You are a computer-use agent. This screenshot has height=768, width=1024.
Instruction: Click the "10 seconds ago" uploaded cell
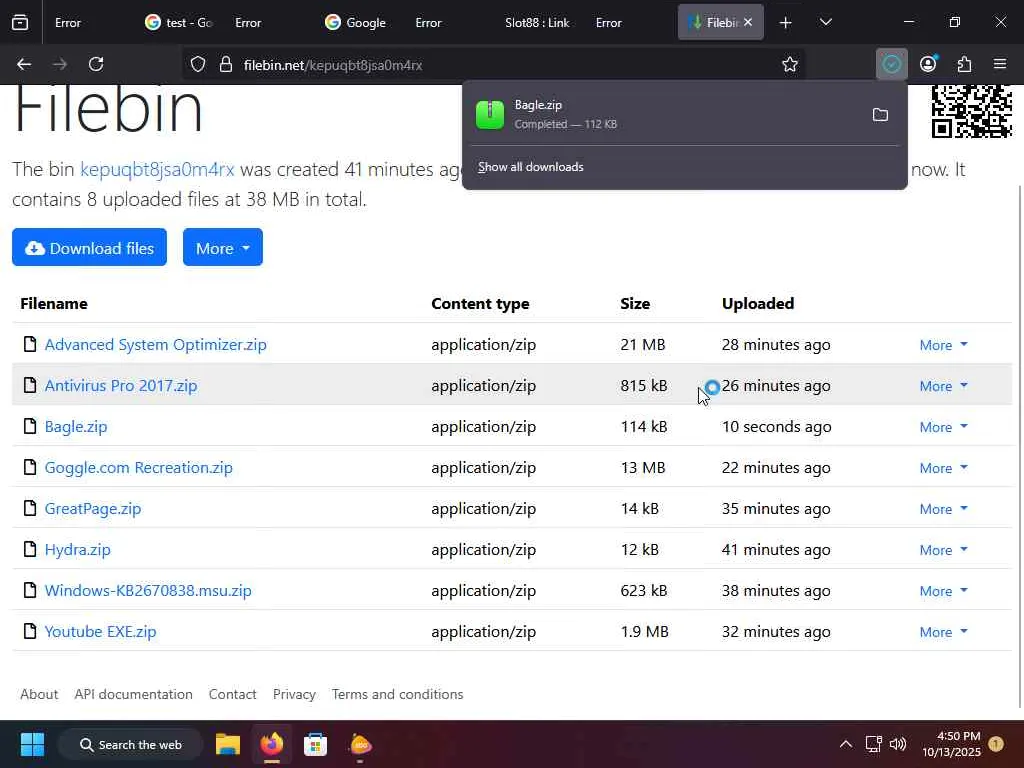click(776, 426)
